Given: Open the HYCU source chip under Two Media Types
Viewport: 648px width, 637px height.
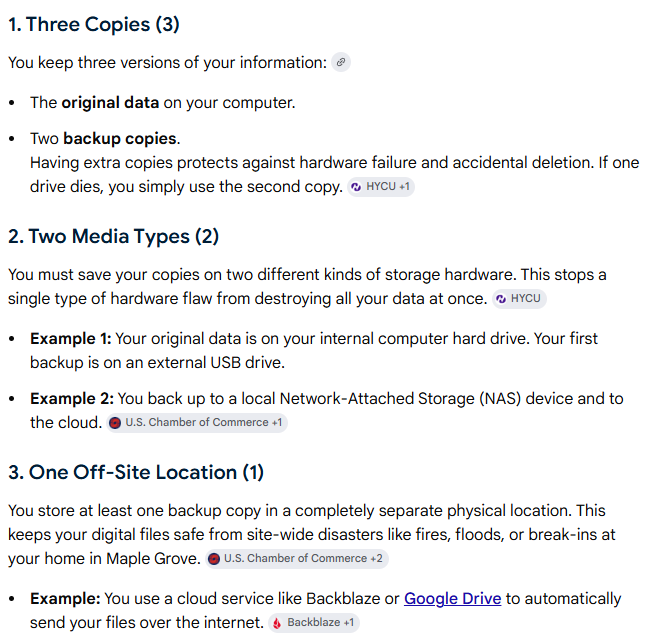Looking at the screenshot, I should [x=519, y=299].
